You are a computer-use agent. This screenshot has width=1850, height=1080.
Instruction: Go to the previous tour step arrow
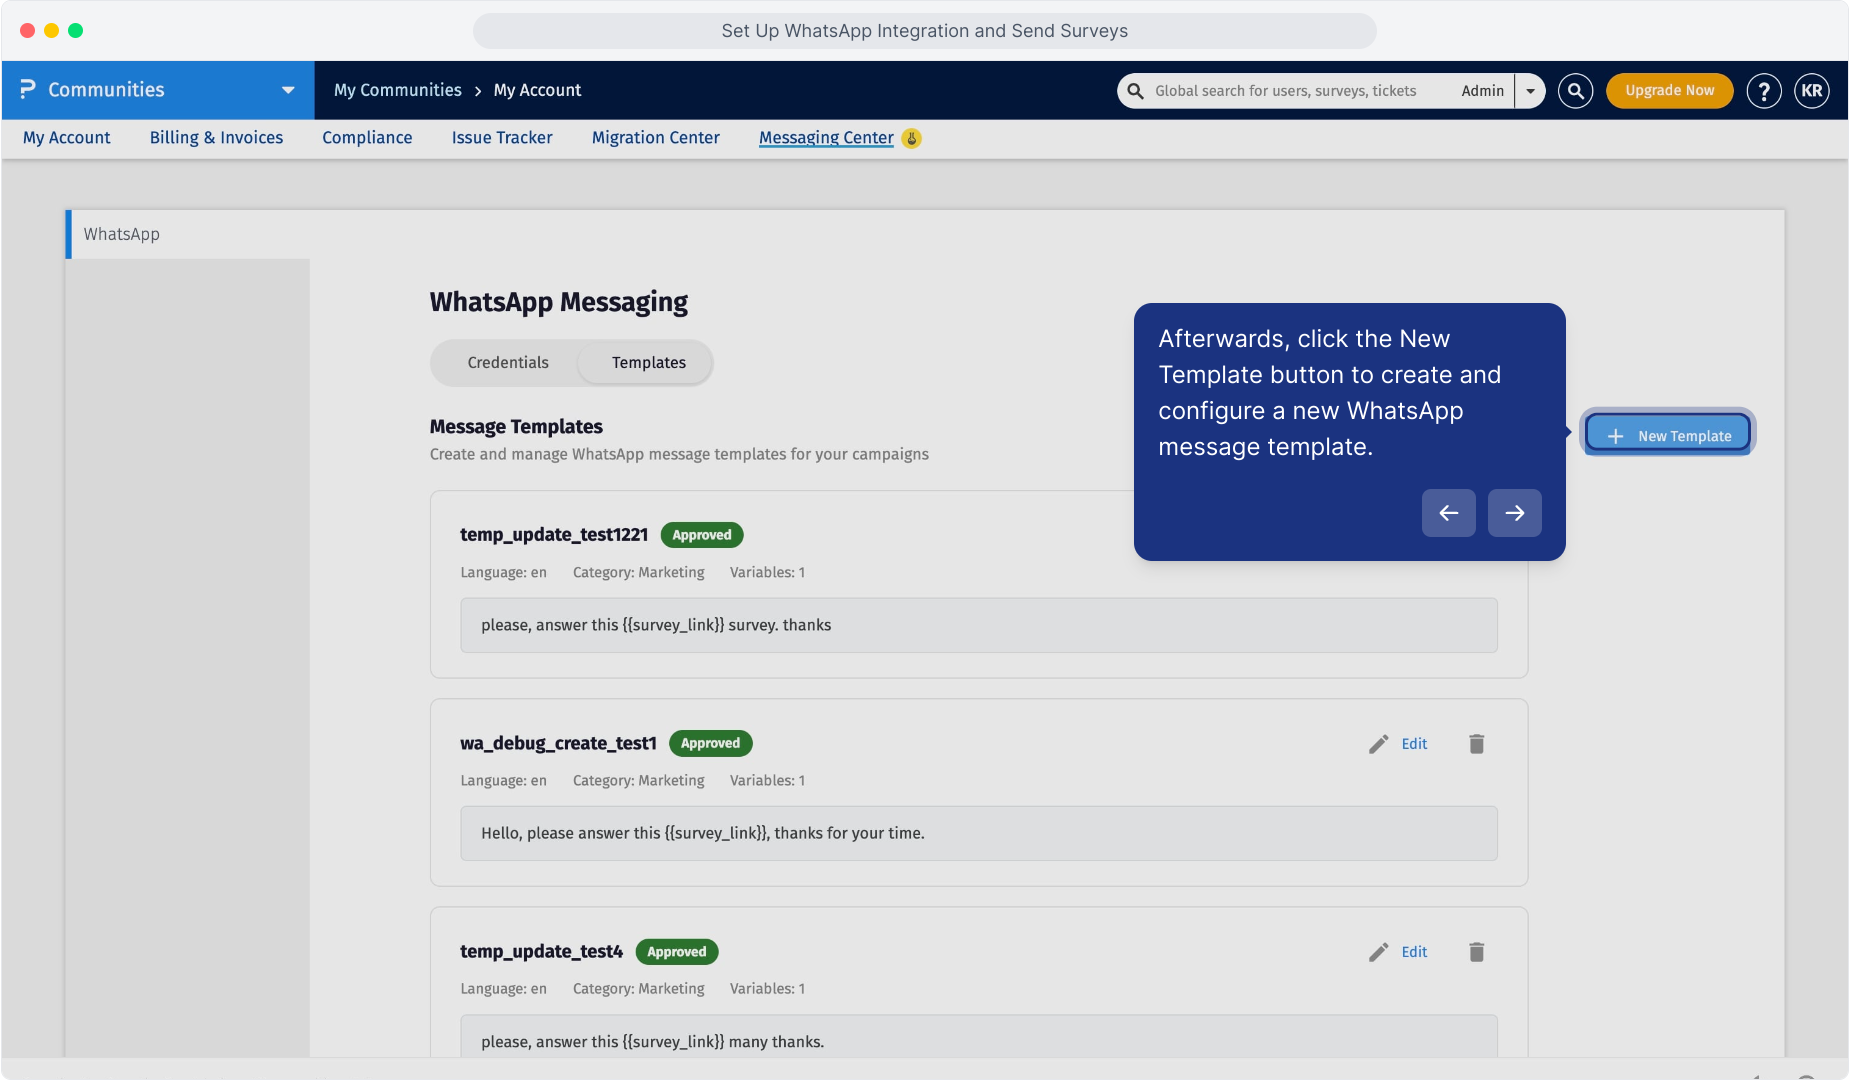(x=1449, y=513)
